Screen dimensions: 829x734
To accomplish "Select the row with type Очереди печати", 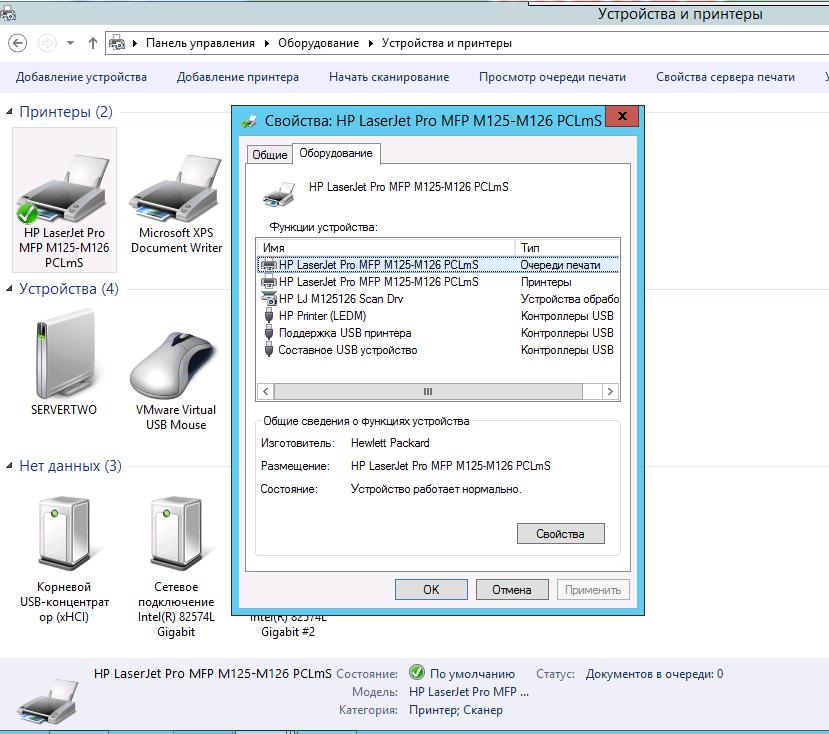I will click(438, 264).
